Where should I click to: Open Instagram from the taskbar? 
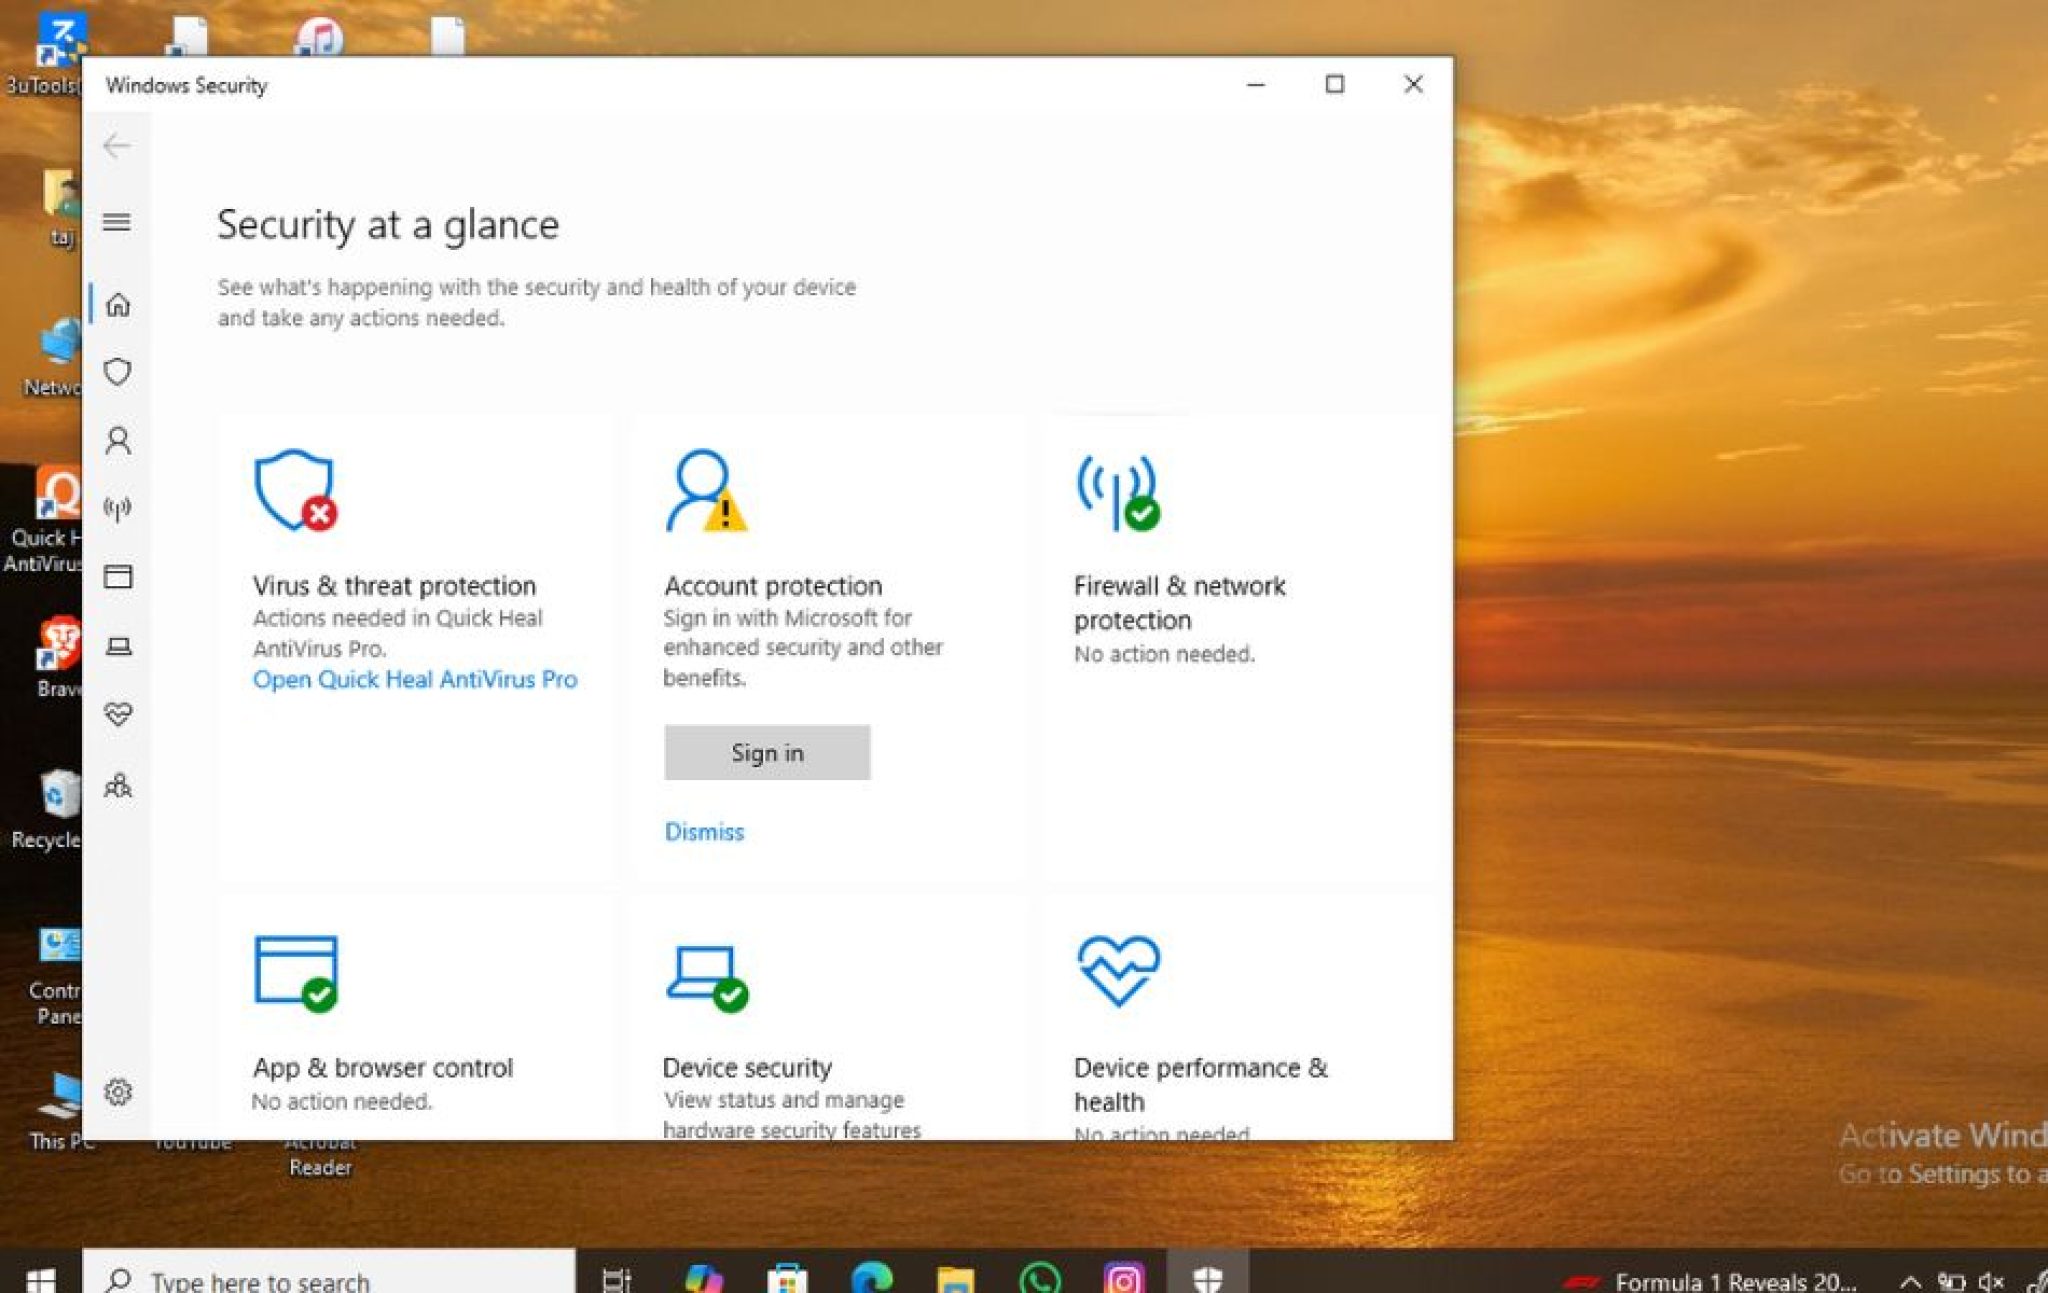pyautogui.click(x=1121, y=1277)
